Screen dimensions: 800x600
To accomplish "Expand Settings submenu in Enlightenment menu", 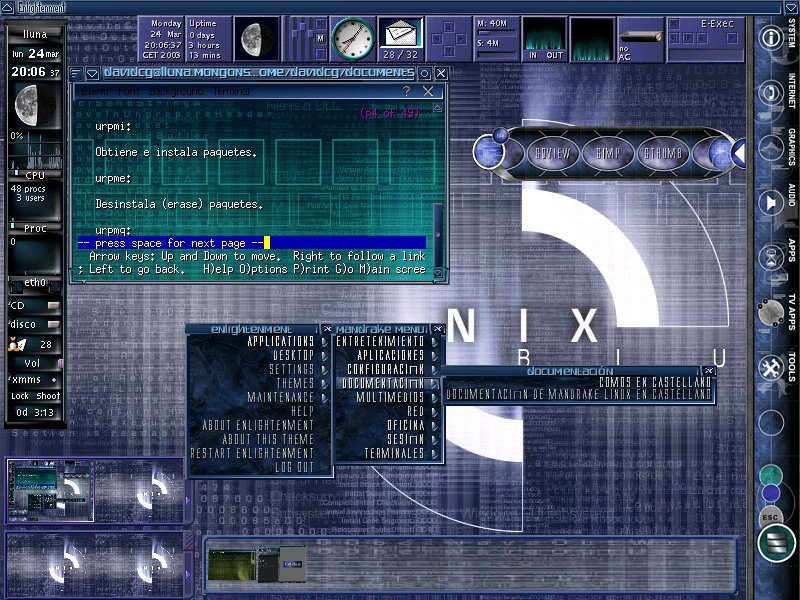I will click(x=260, y=369).
